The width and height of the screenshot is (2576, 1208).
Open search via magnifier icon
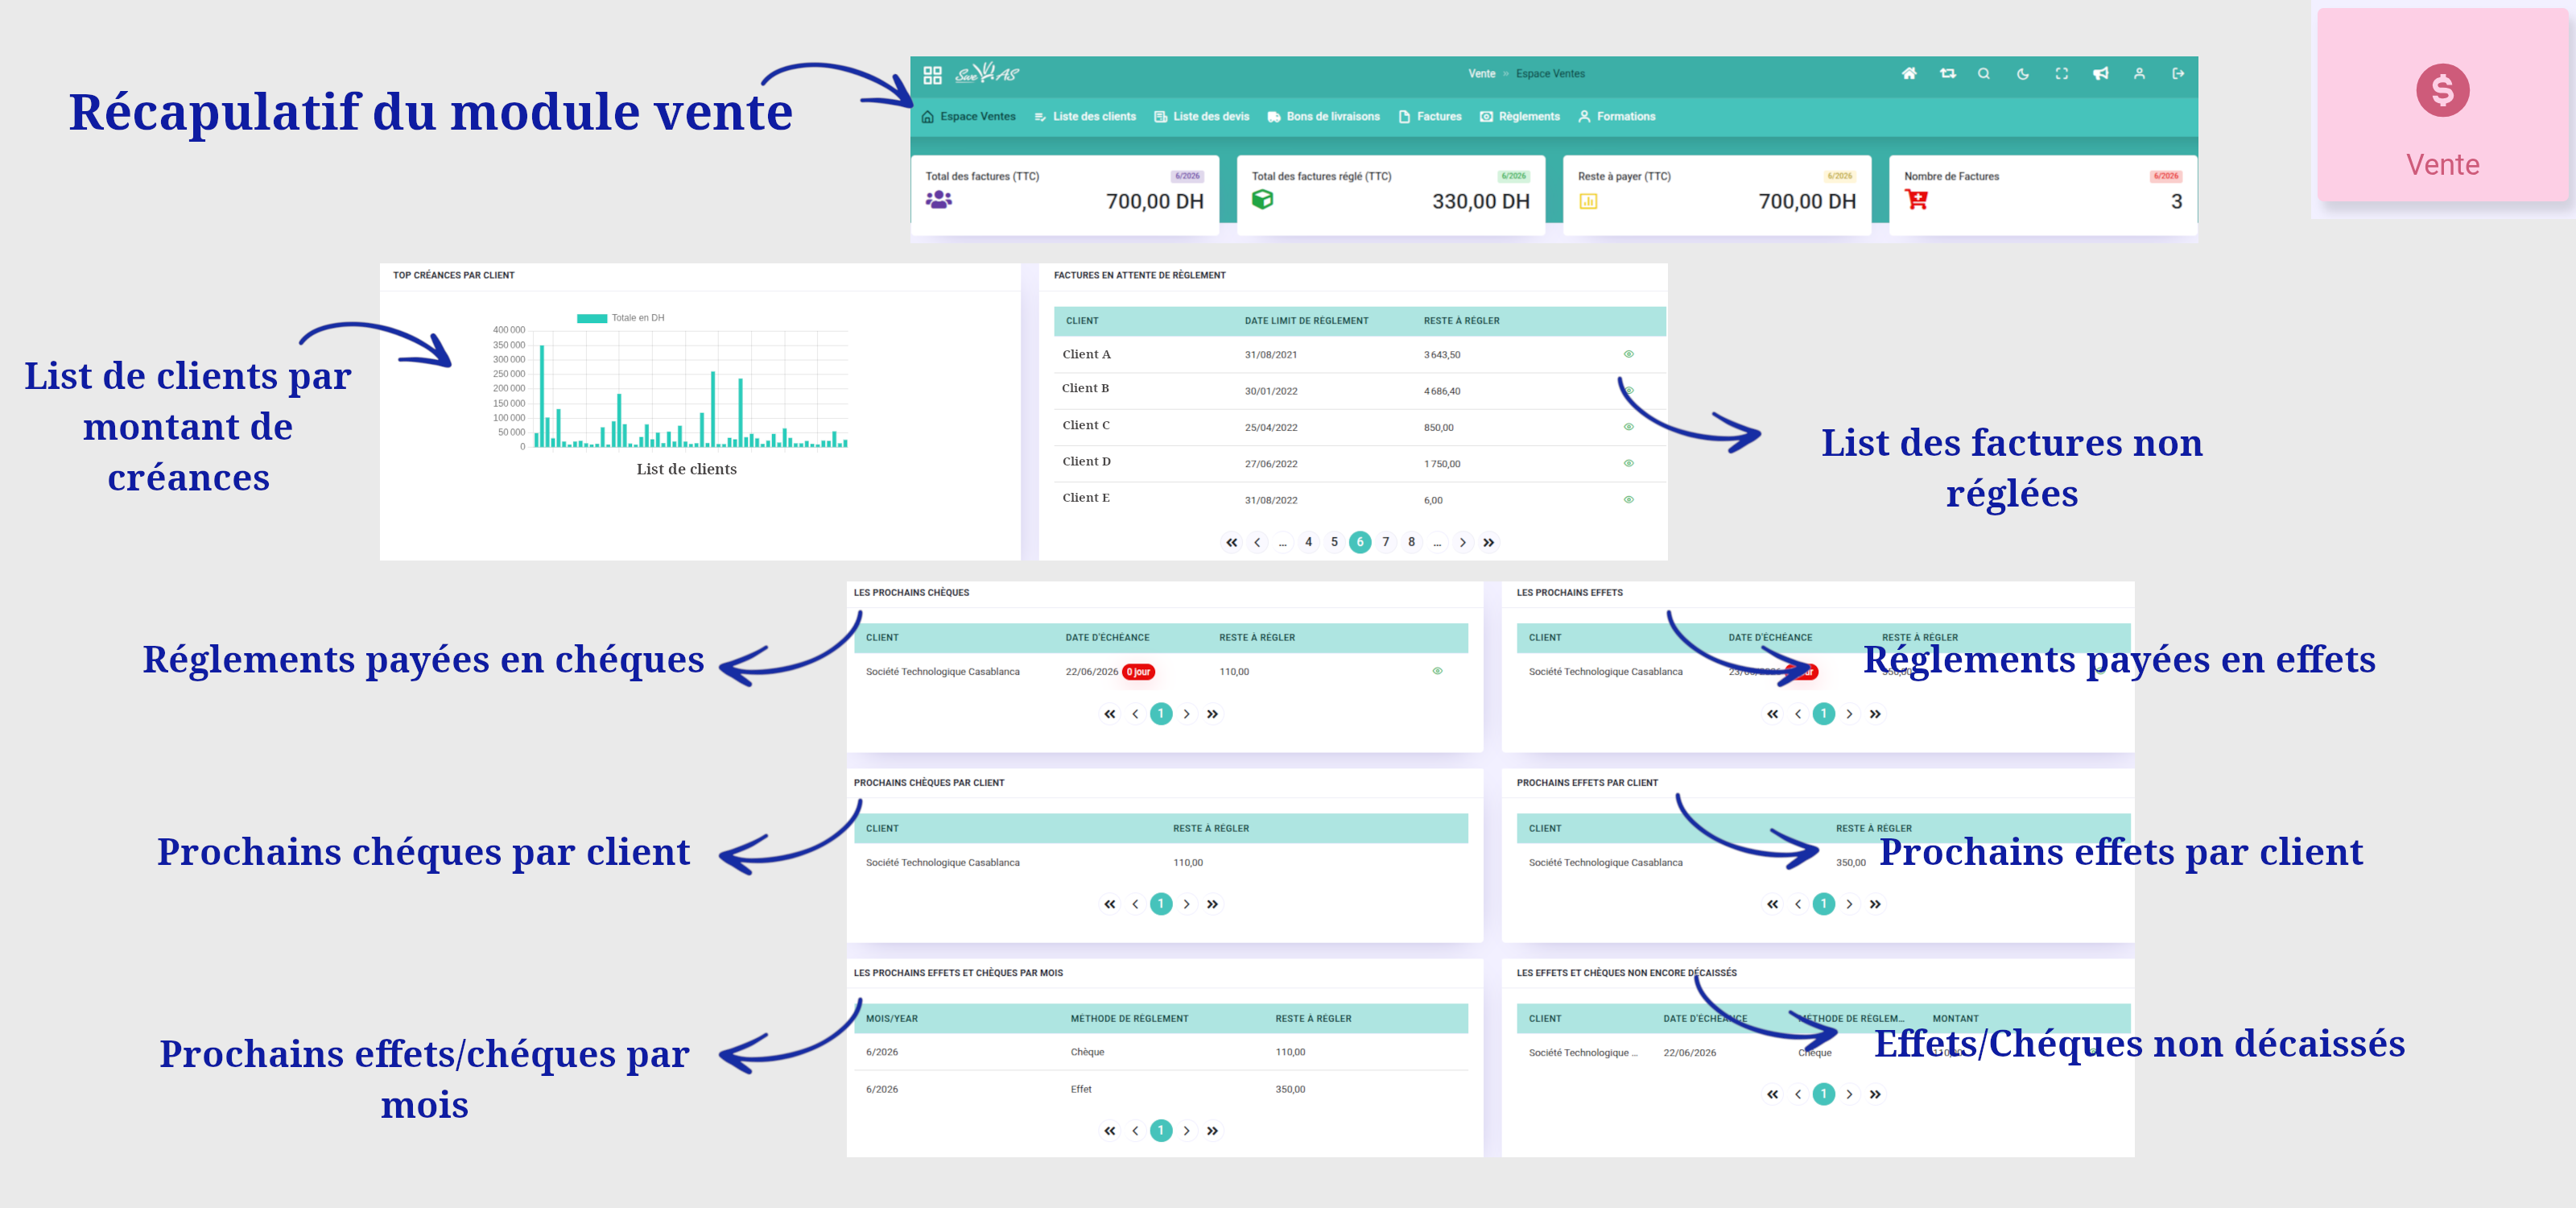(1984, 73)
